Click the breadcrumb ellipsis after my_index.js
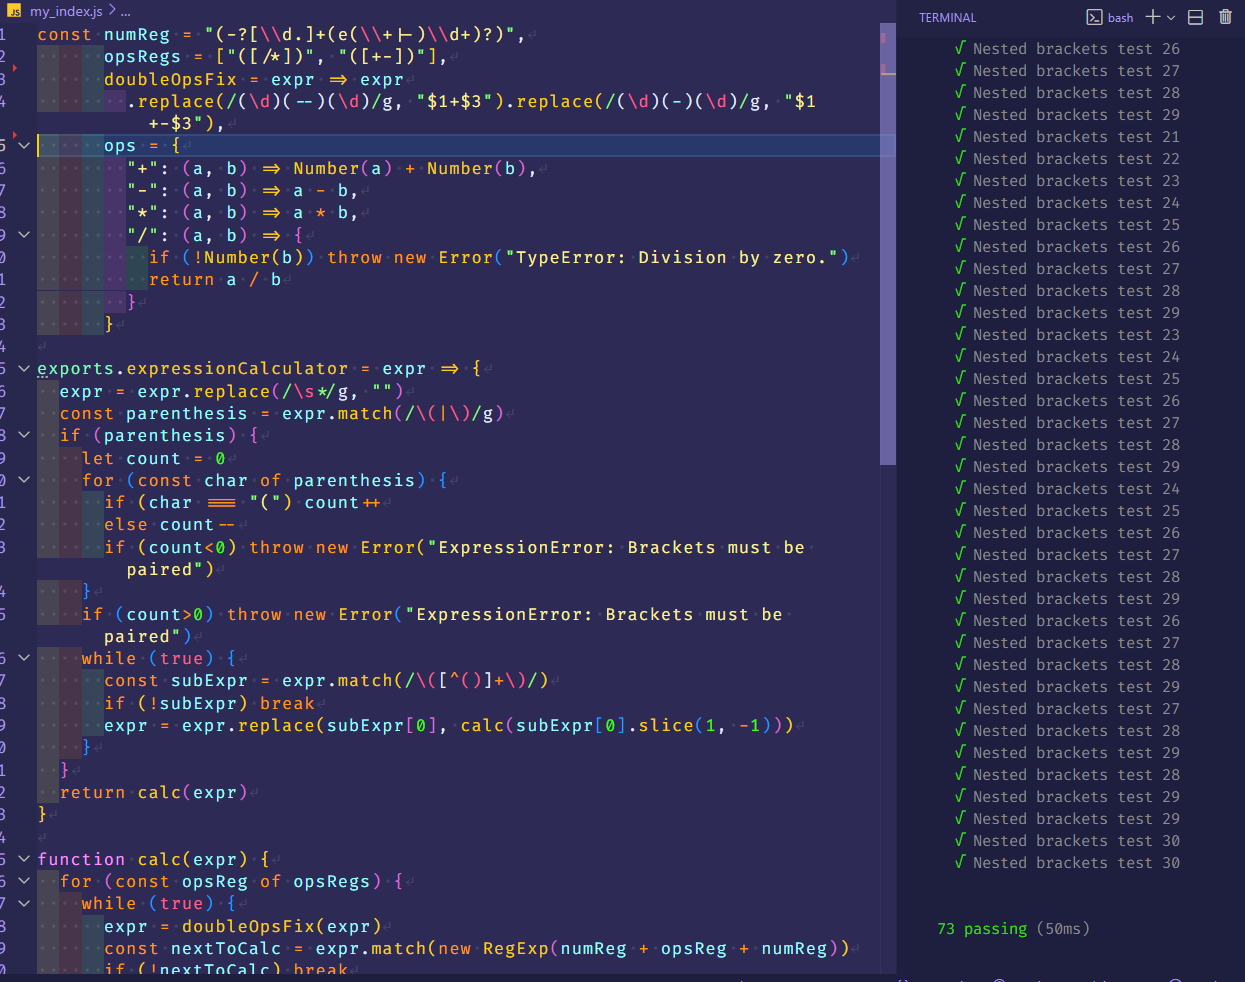The image size is (1245, 982). pos(125,11)
